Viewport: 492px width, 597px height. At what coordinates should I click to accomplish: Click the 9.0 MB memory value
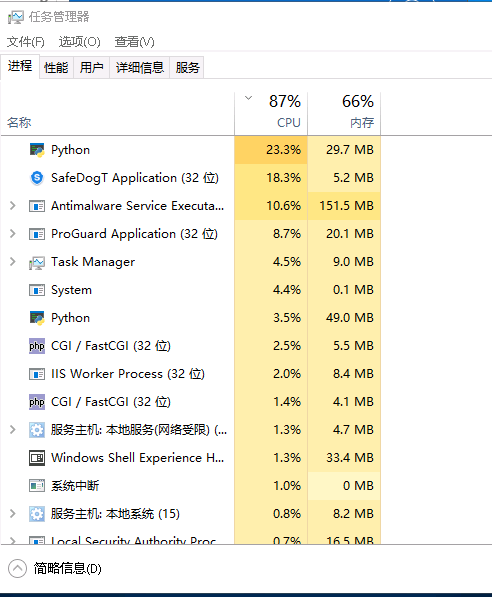(353, 262)
